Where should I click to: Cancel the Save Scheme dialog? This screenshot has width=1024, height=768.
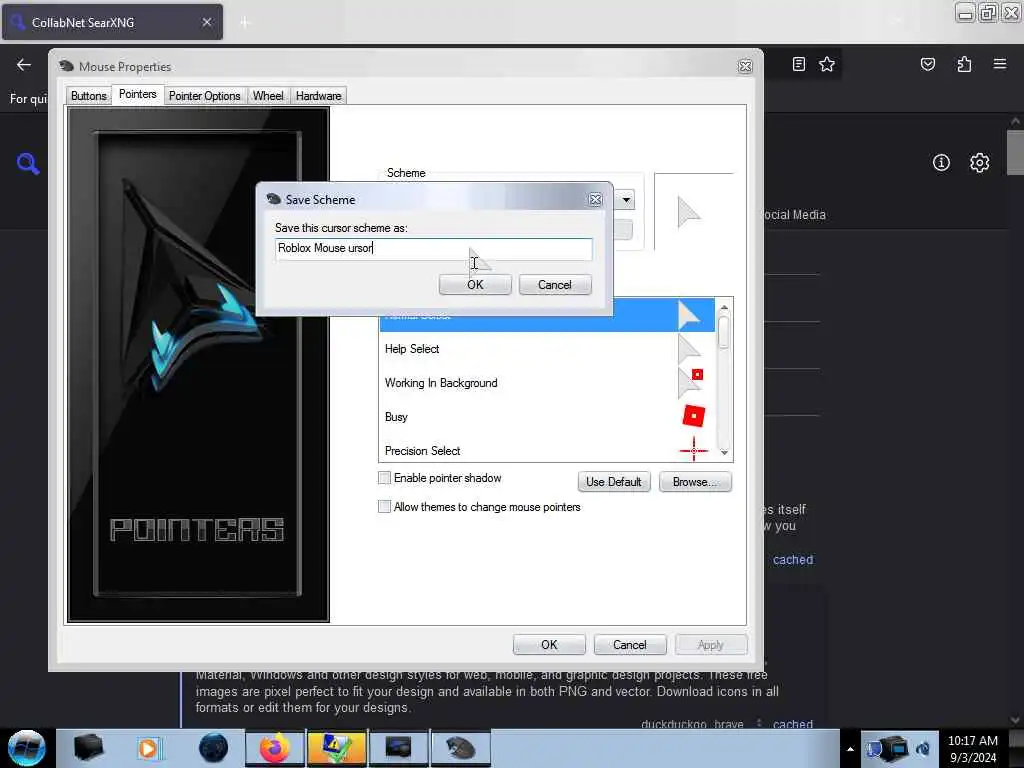(554, 285)
